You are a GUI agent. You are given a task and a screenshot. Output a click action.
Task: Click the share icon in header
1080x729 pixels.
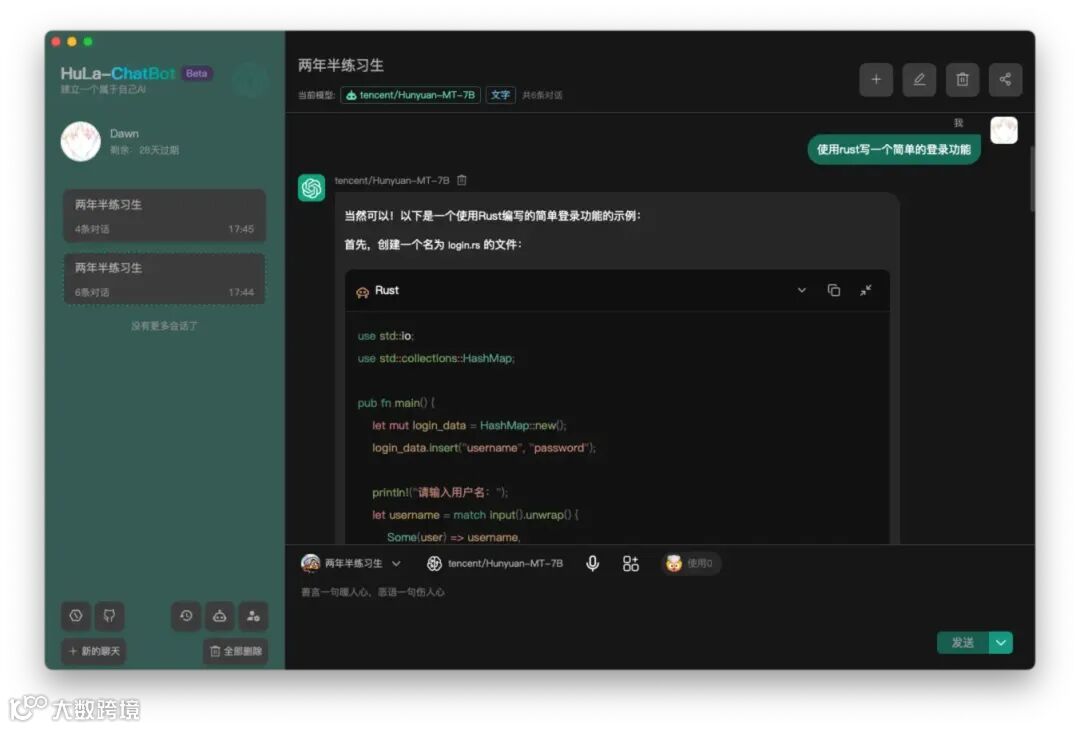[x=1005, y=80]
